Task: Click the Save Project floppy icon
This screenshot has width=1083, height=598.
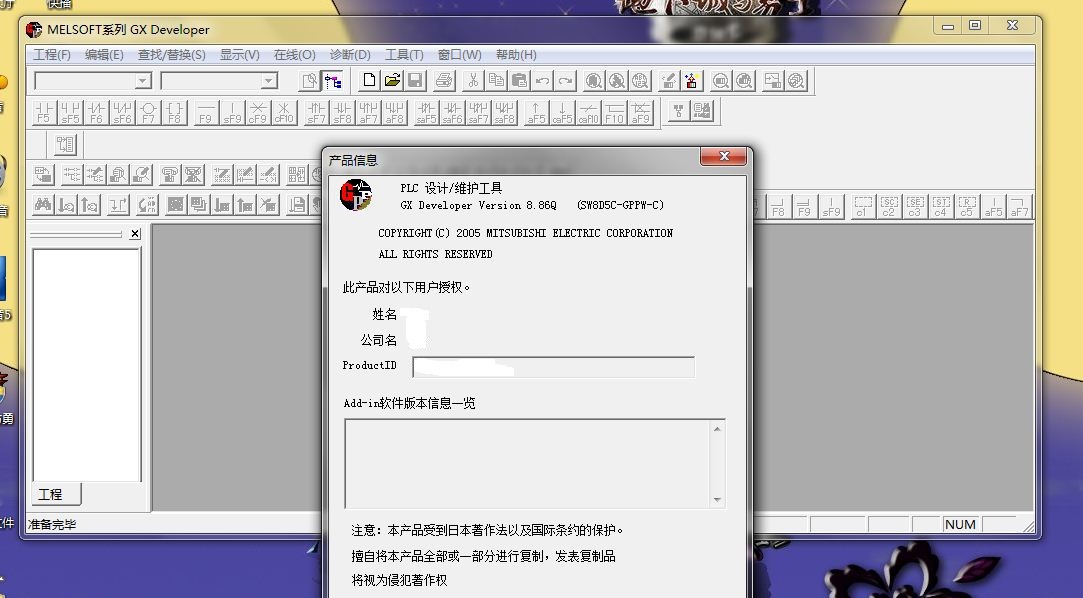Action: [x=415, y=81]
